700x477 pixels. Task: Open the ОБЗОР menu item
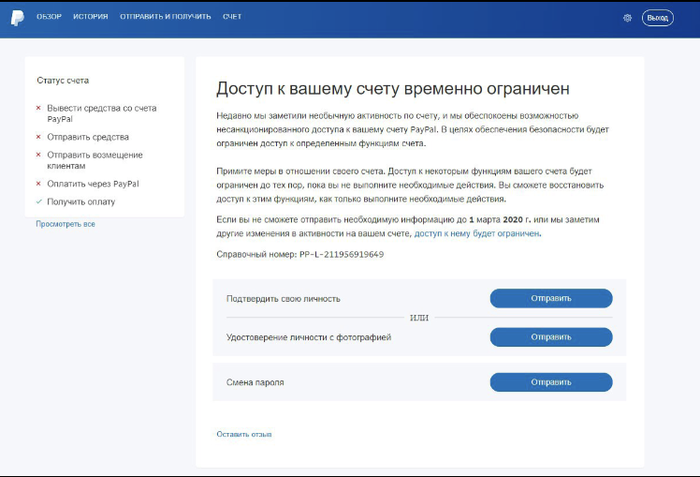pos(49,17)
